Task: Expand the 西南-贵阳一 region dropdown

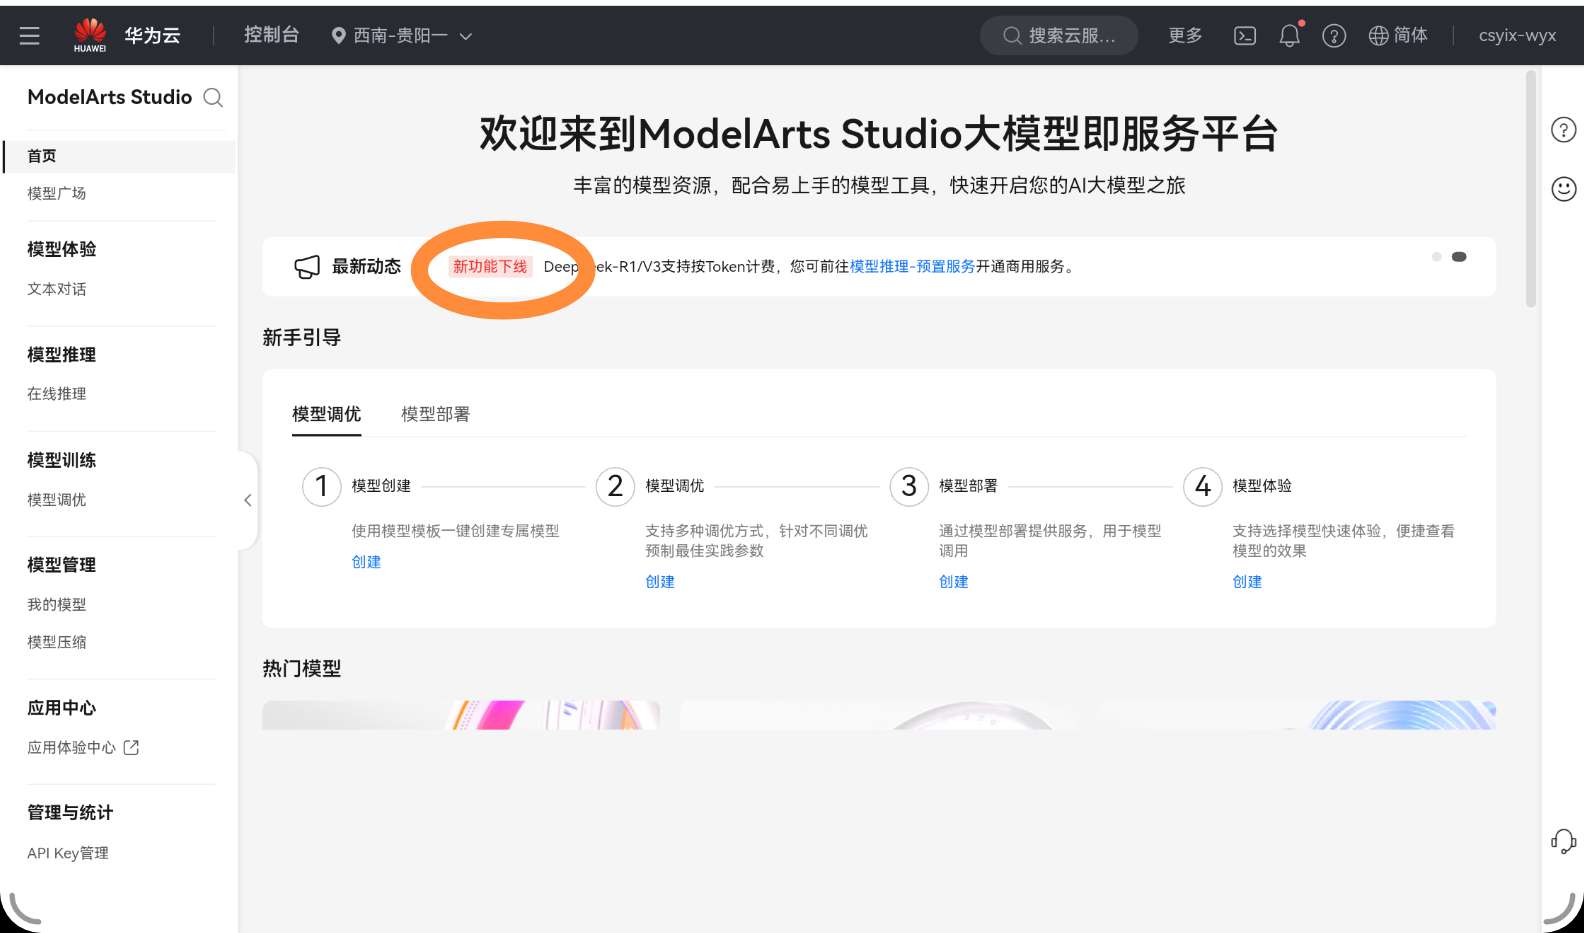Action: 401,36
